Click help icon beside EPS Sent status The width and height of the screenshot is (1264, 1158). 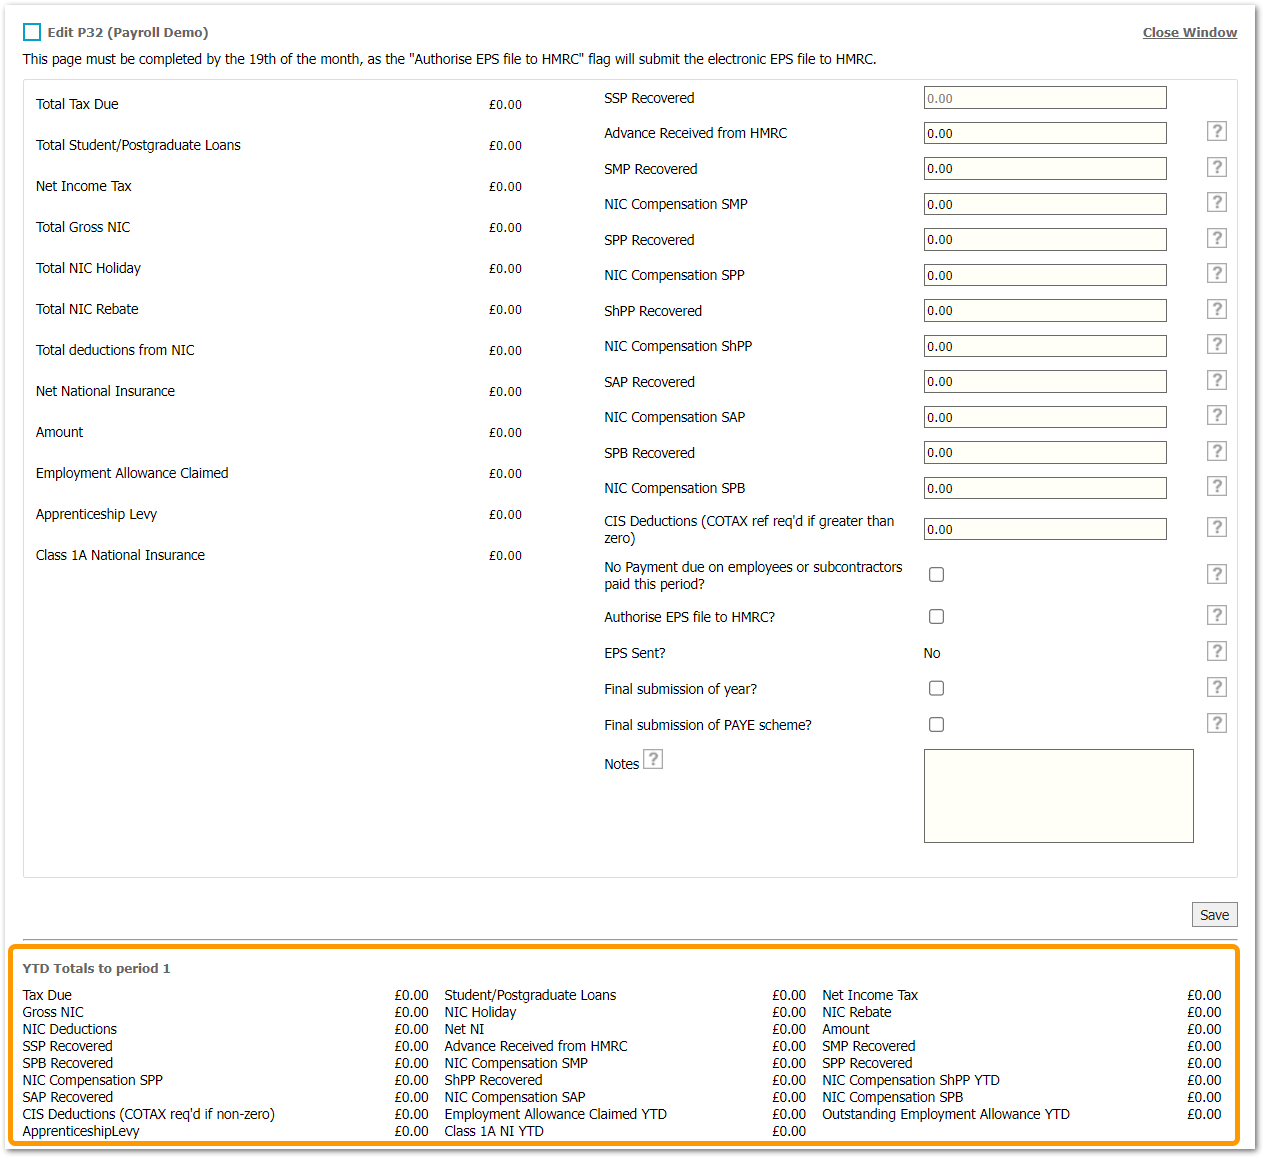click(1216, 652)
